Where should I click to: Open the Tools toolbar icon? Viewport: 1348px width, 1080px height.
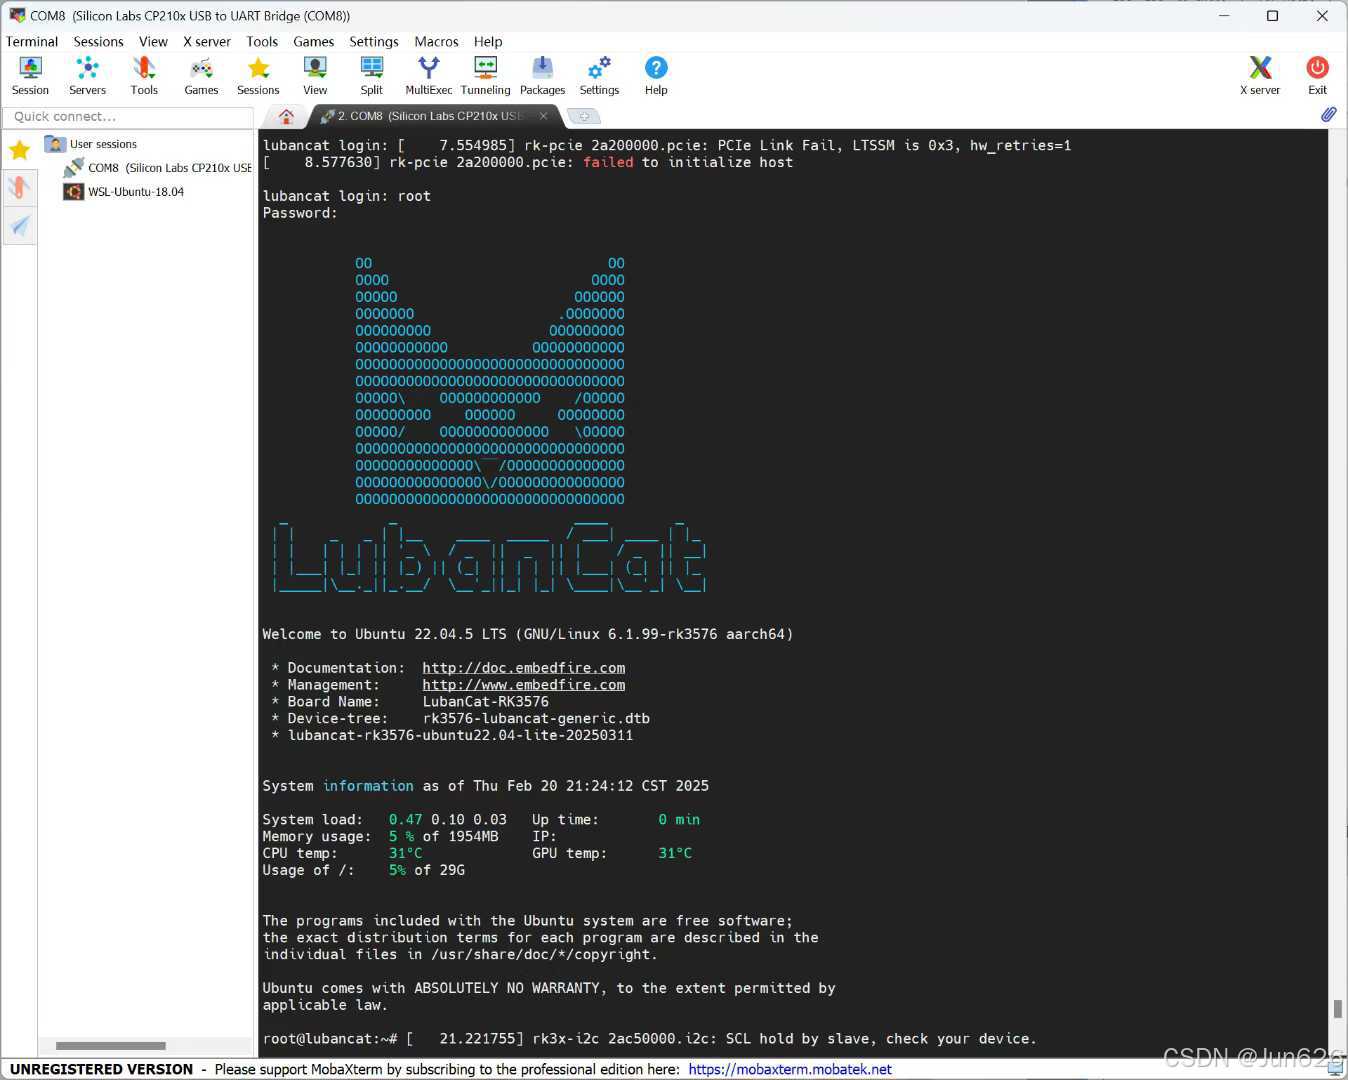(x=144, y=76)
